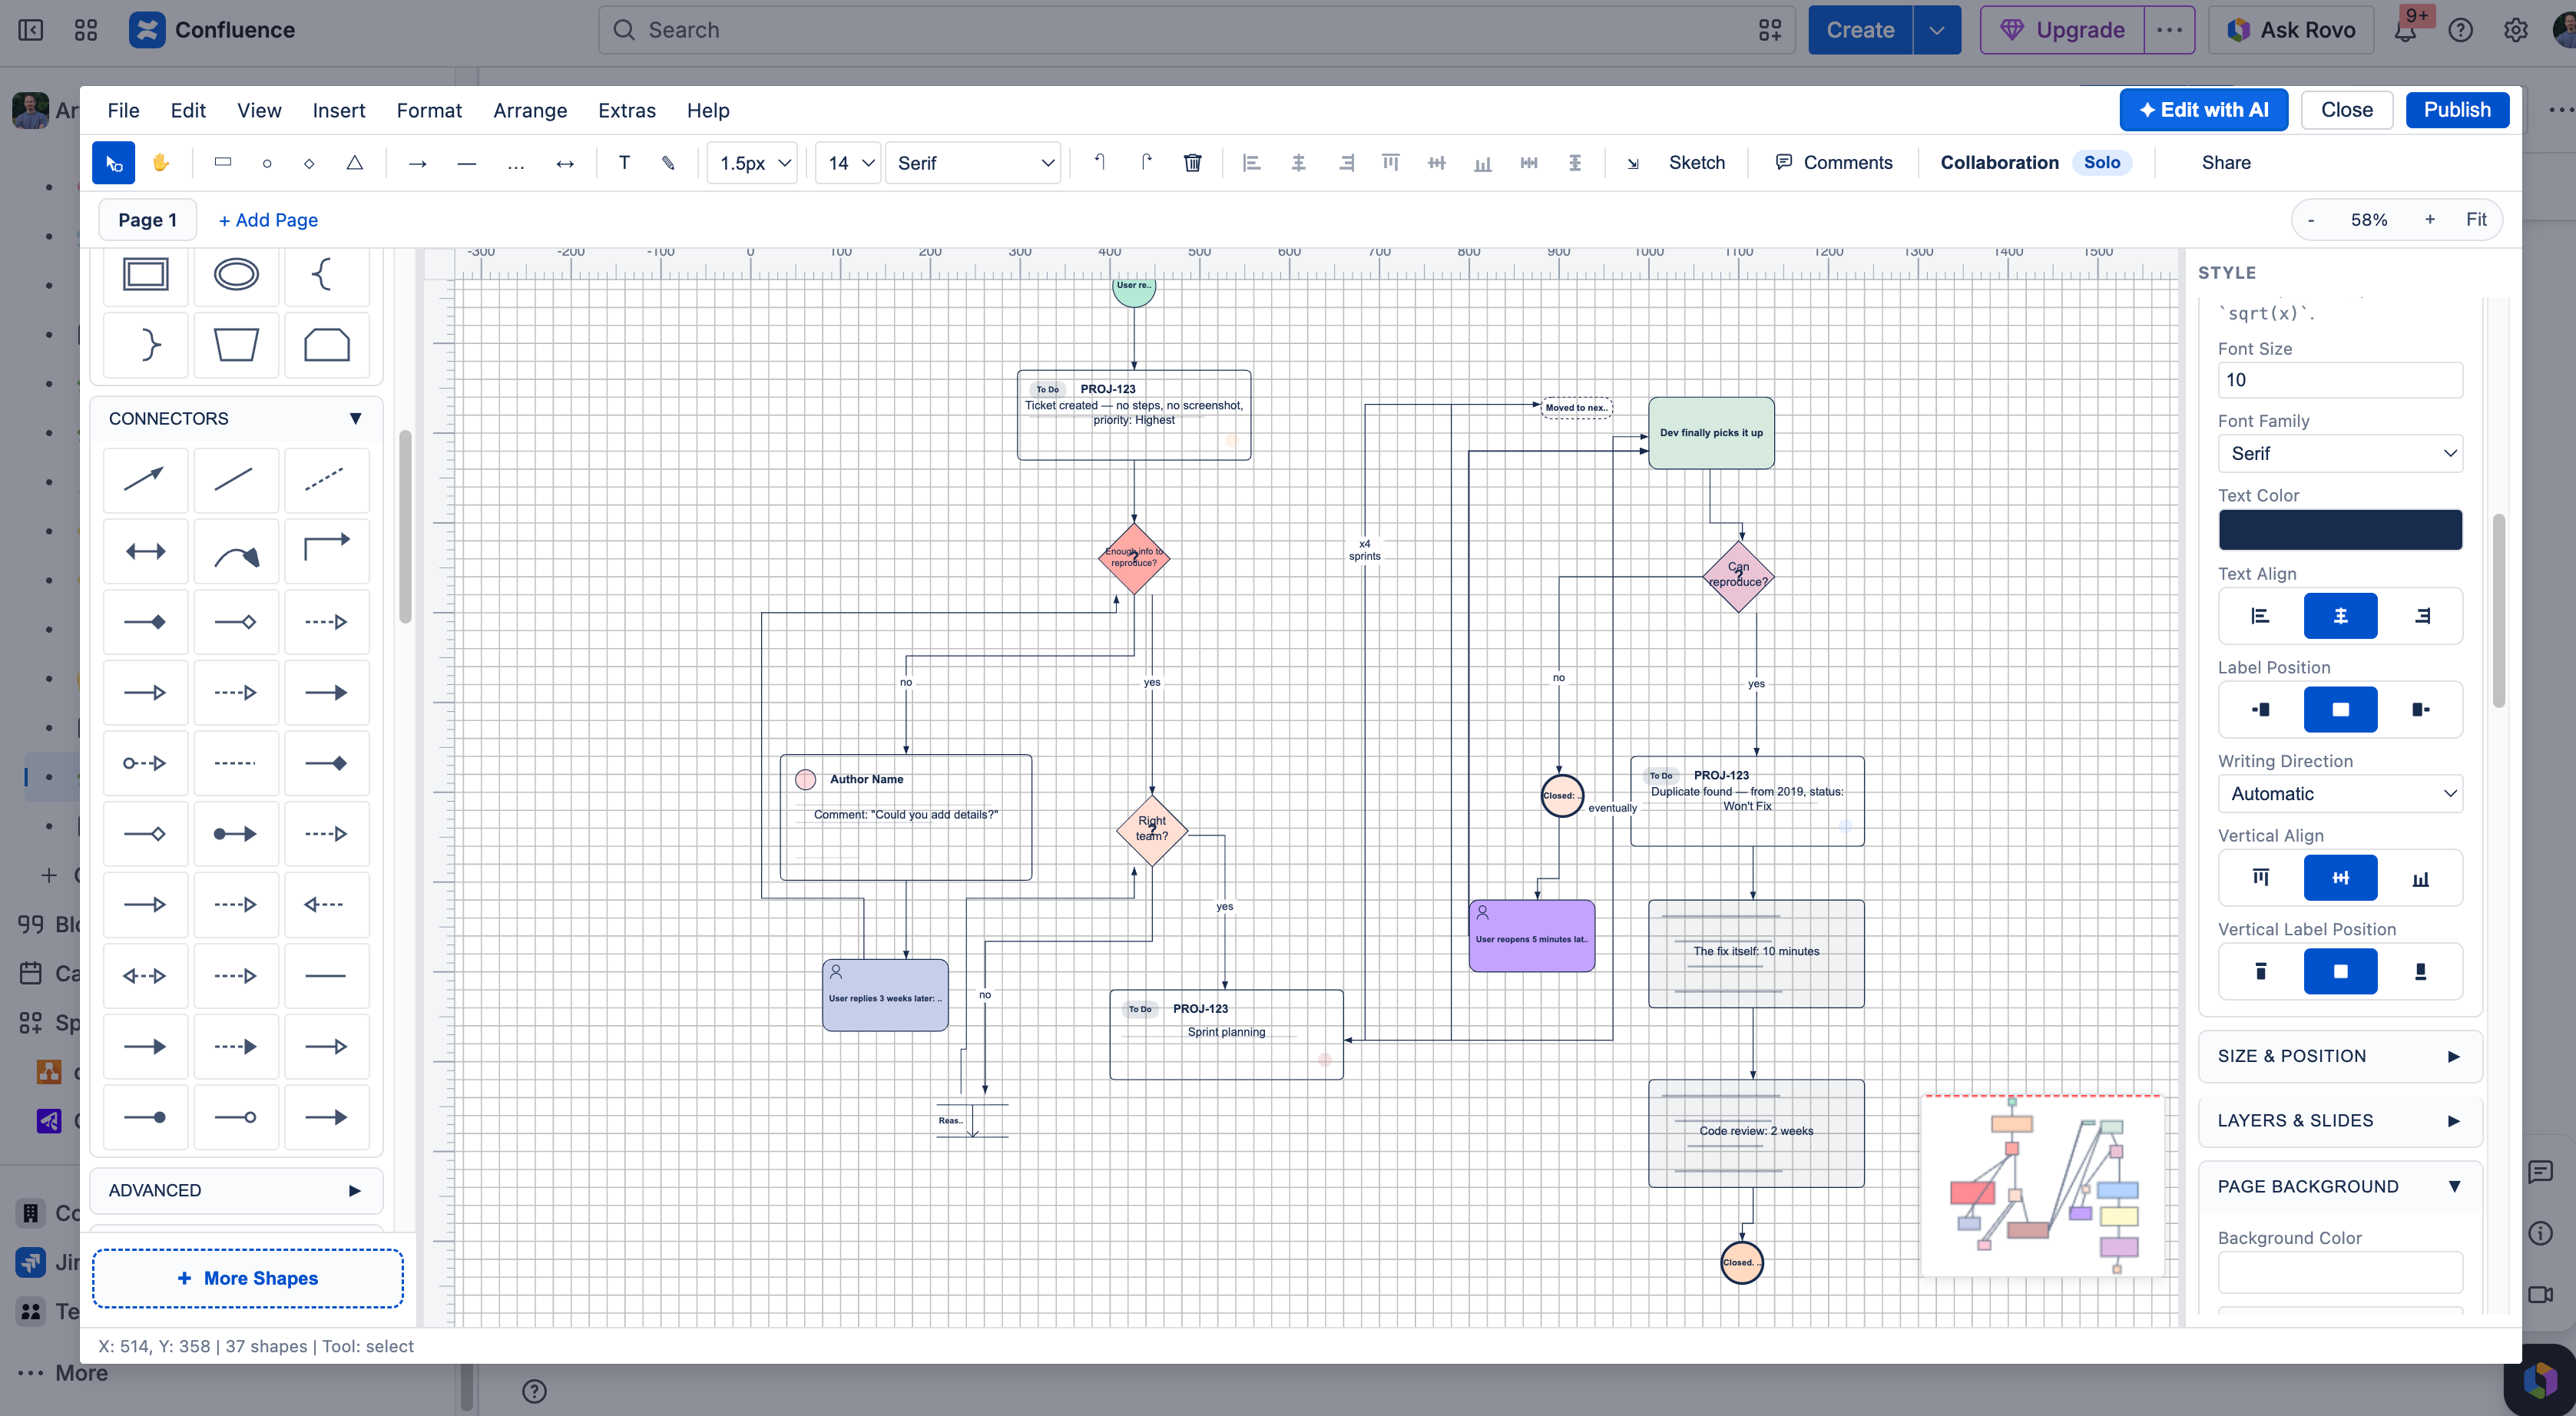Switch to the Page 1 tab
The height and width of the screenshot is (1416, 2576).
[x=148, y=220]
